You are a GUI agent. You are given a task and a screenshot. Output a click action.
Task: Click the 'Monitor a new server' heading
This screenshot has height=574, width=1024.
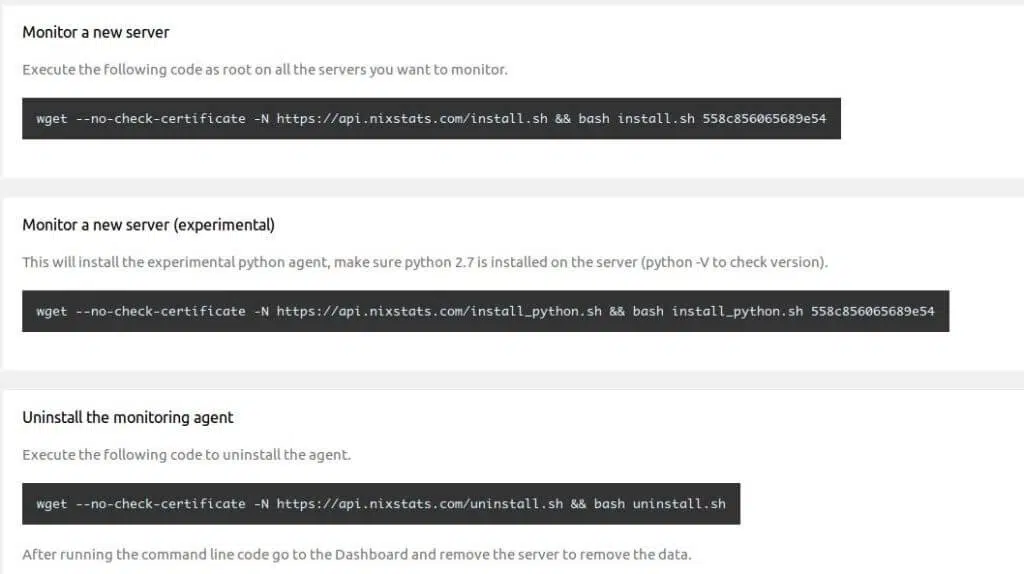pos(95,32)
